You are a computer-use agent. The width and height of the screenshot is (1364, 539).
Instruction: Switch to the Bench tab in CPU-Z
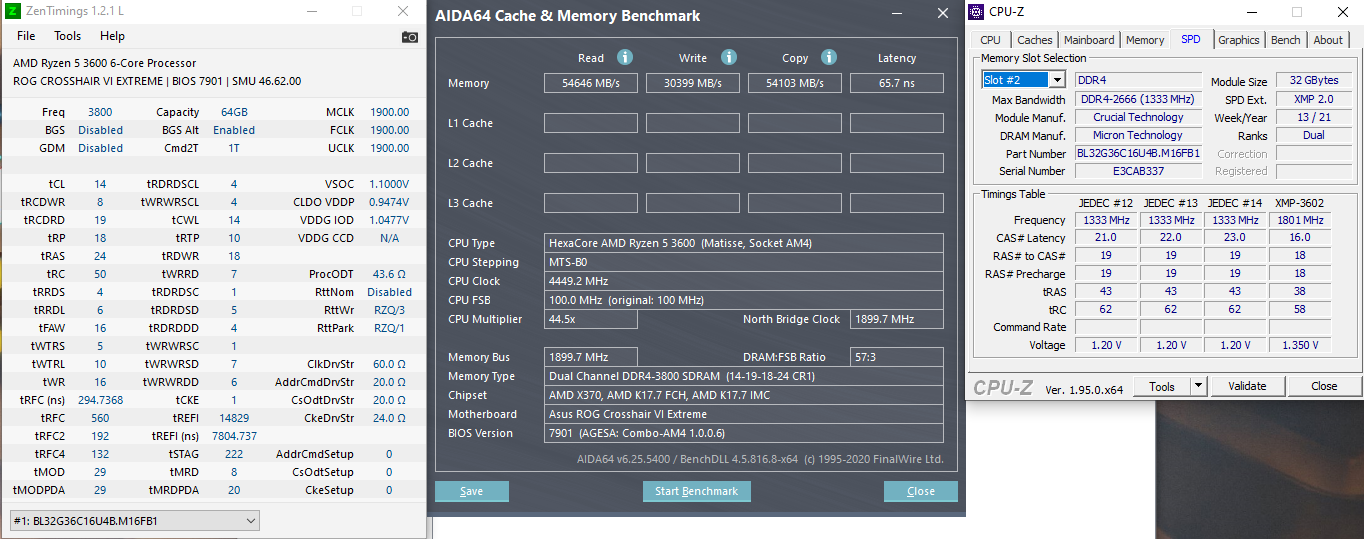pos(1286,40)
